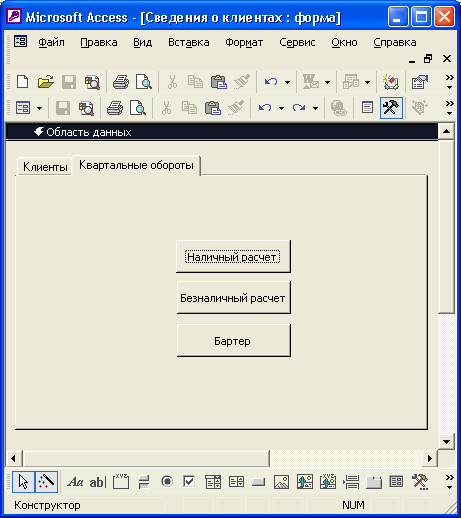Open the Файл menu

51,42
